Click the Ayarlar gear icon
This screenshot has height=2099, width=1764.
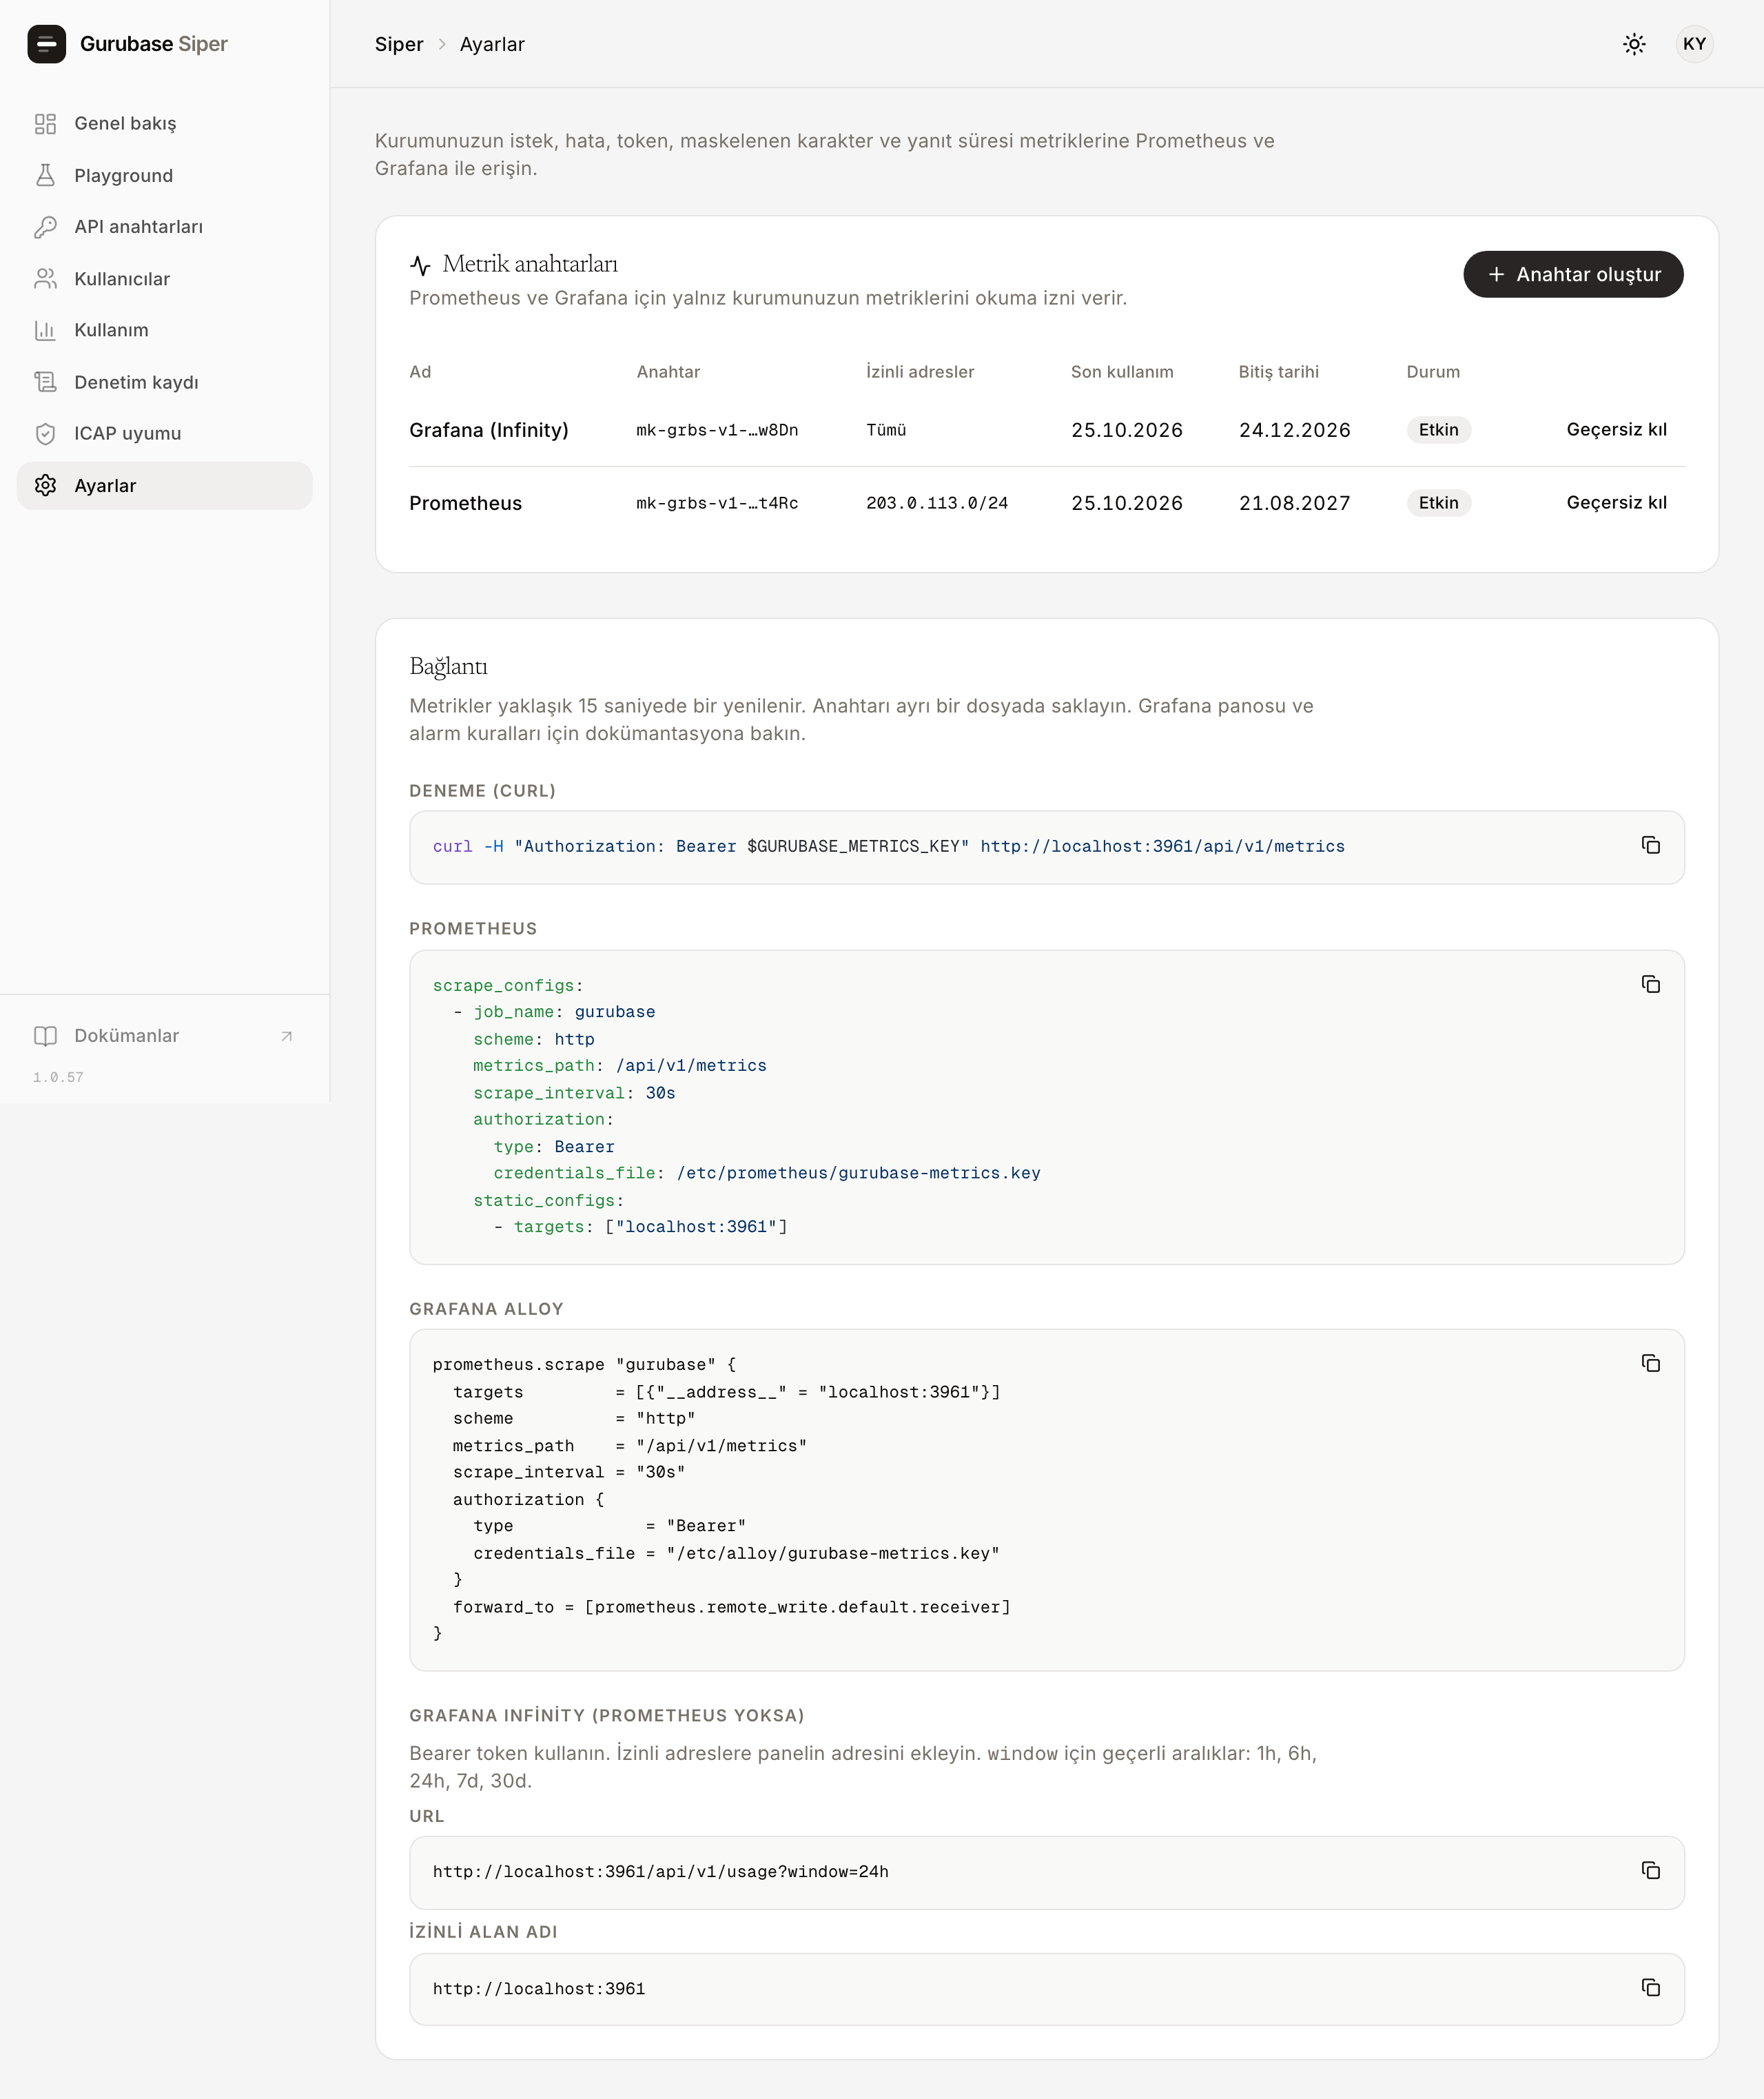click(45, 485)
